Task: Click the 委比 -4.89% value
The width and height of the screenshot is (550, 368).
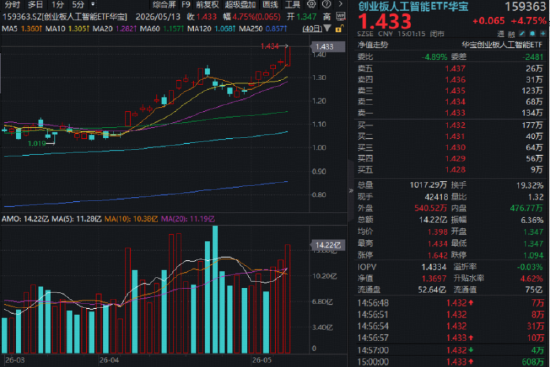Action: 436,57
